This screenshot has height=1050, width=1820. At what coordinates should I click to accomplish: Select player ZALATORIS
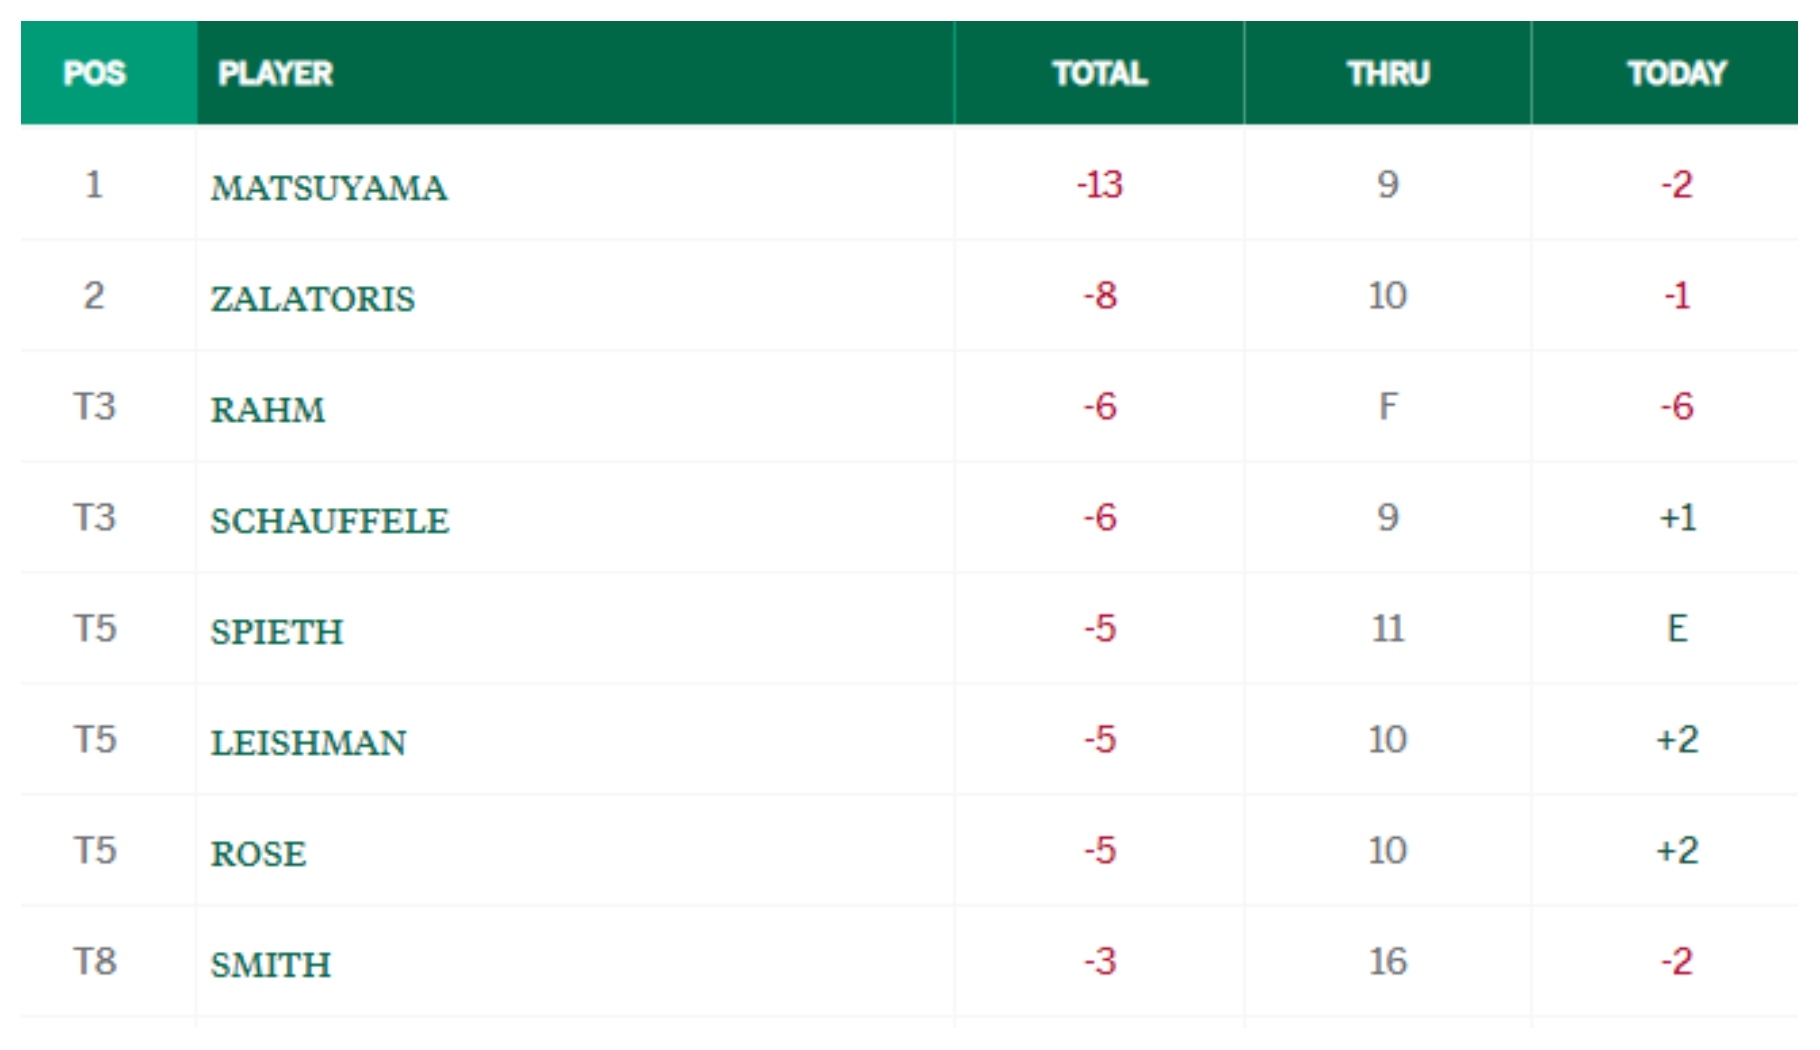[312, 299]
